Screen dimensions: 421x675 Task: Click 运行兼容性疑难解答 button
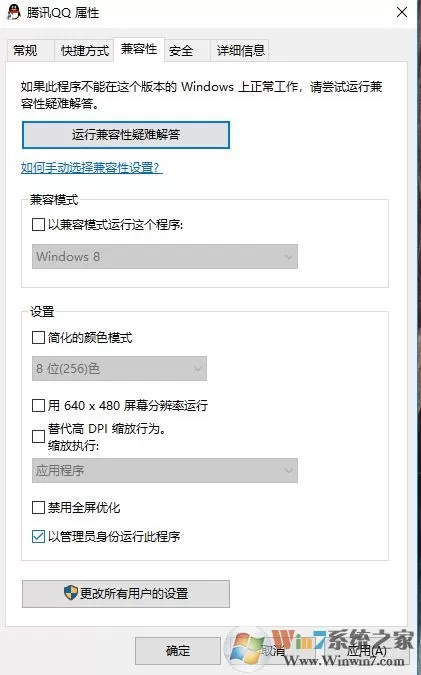point(126,135)
